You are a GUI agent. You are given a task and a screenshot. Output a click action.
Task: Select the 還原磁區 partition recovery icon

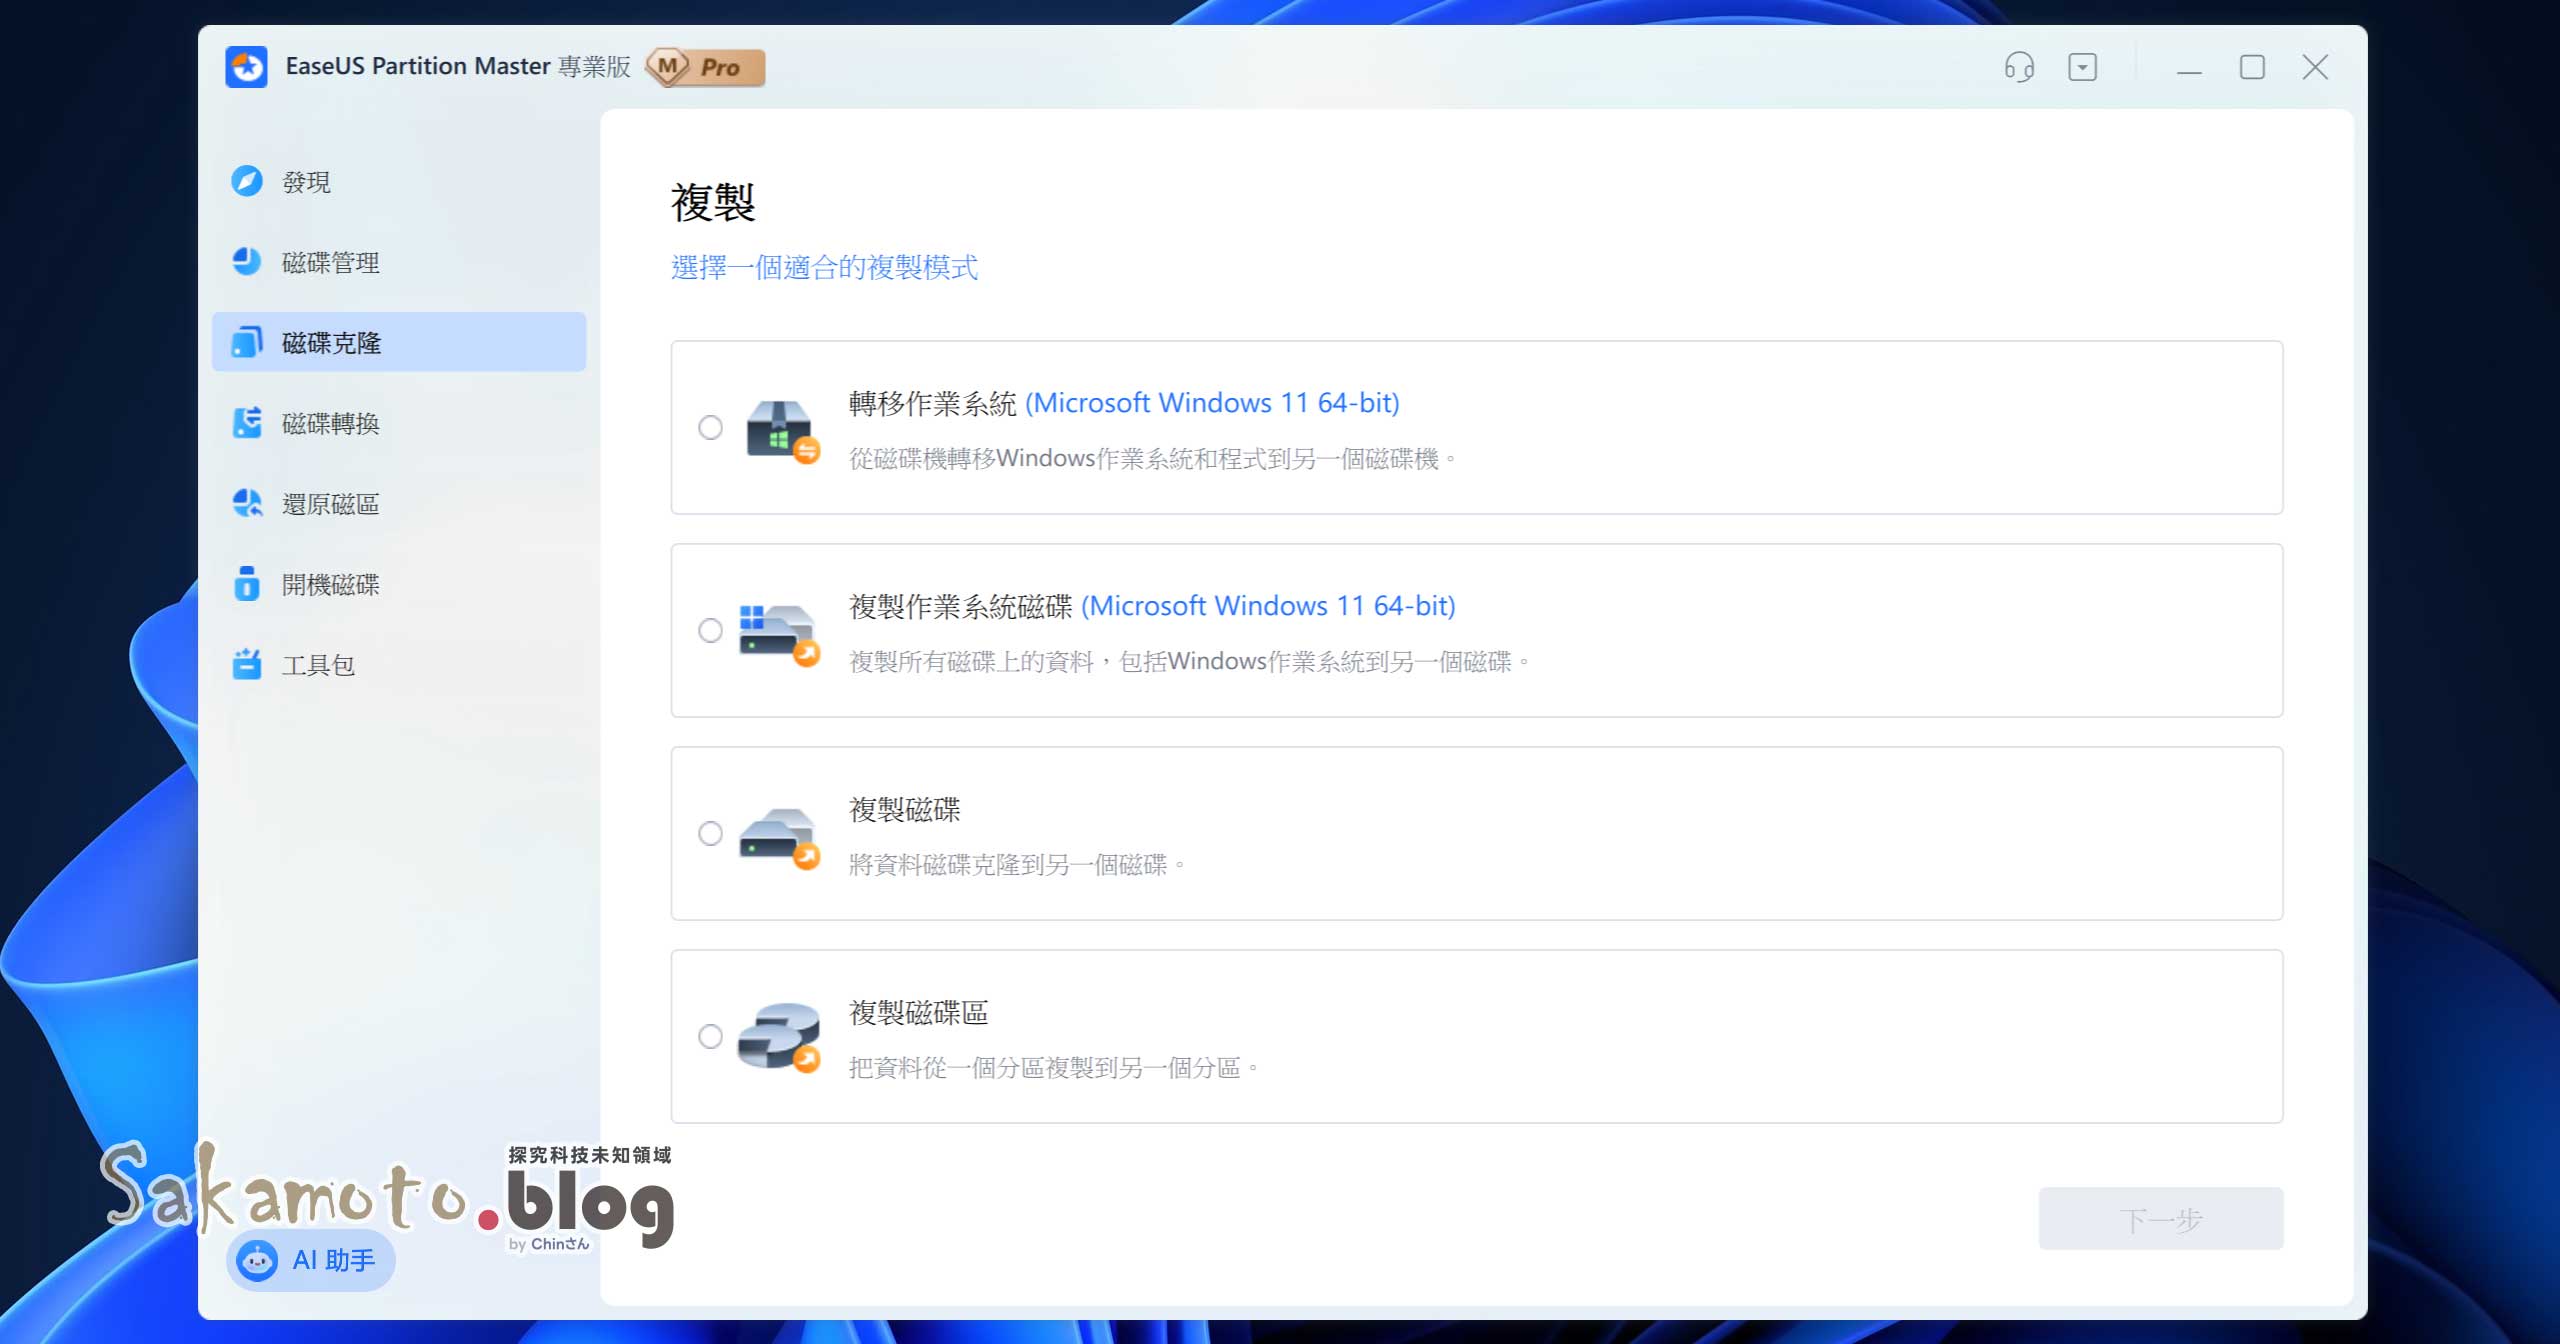(x=248, y=503)
